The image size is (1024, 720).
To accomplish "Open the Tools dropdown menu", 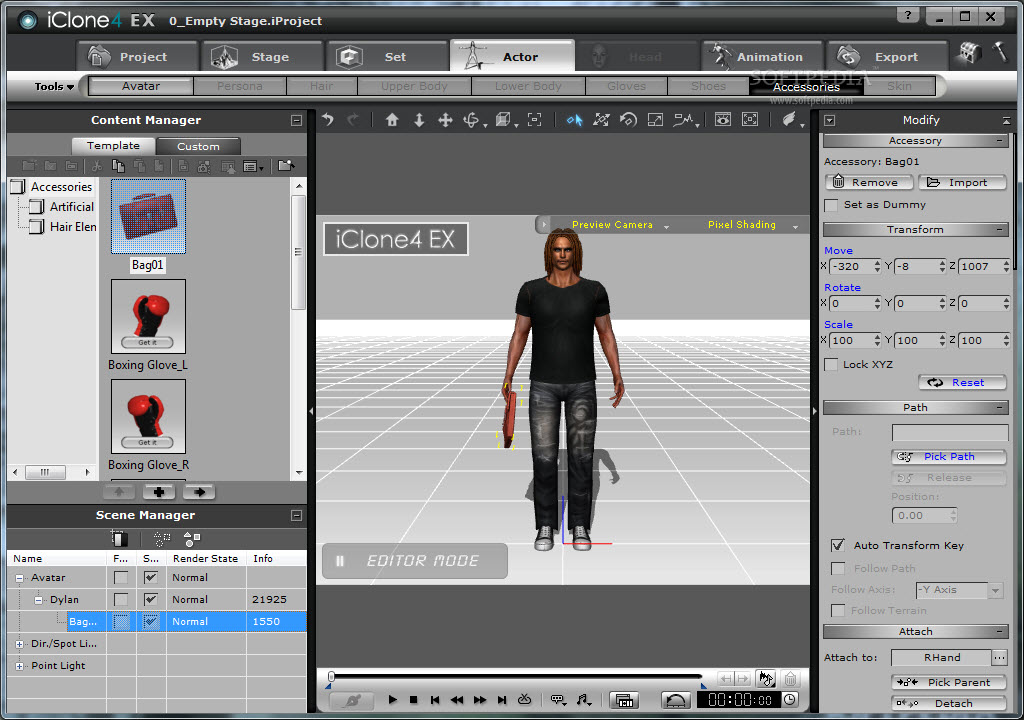I will pyautogui.click(x=54, y=86).
